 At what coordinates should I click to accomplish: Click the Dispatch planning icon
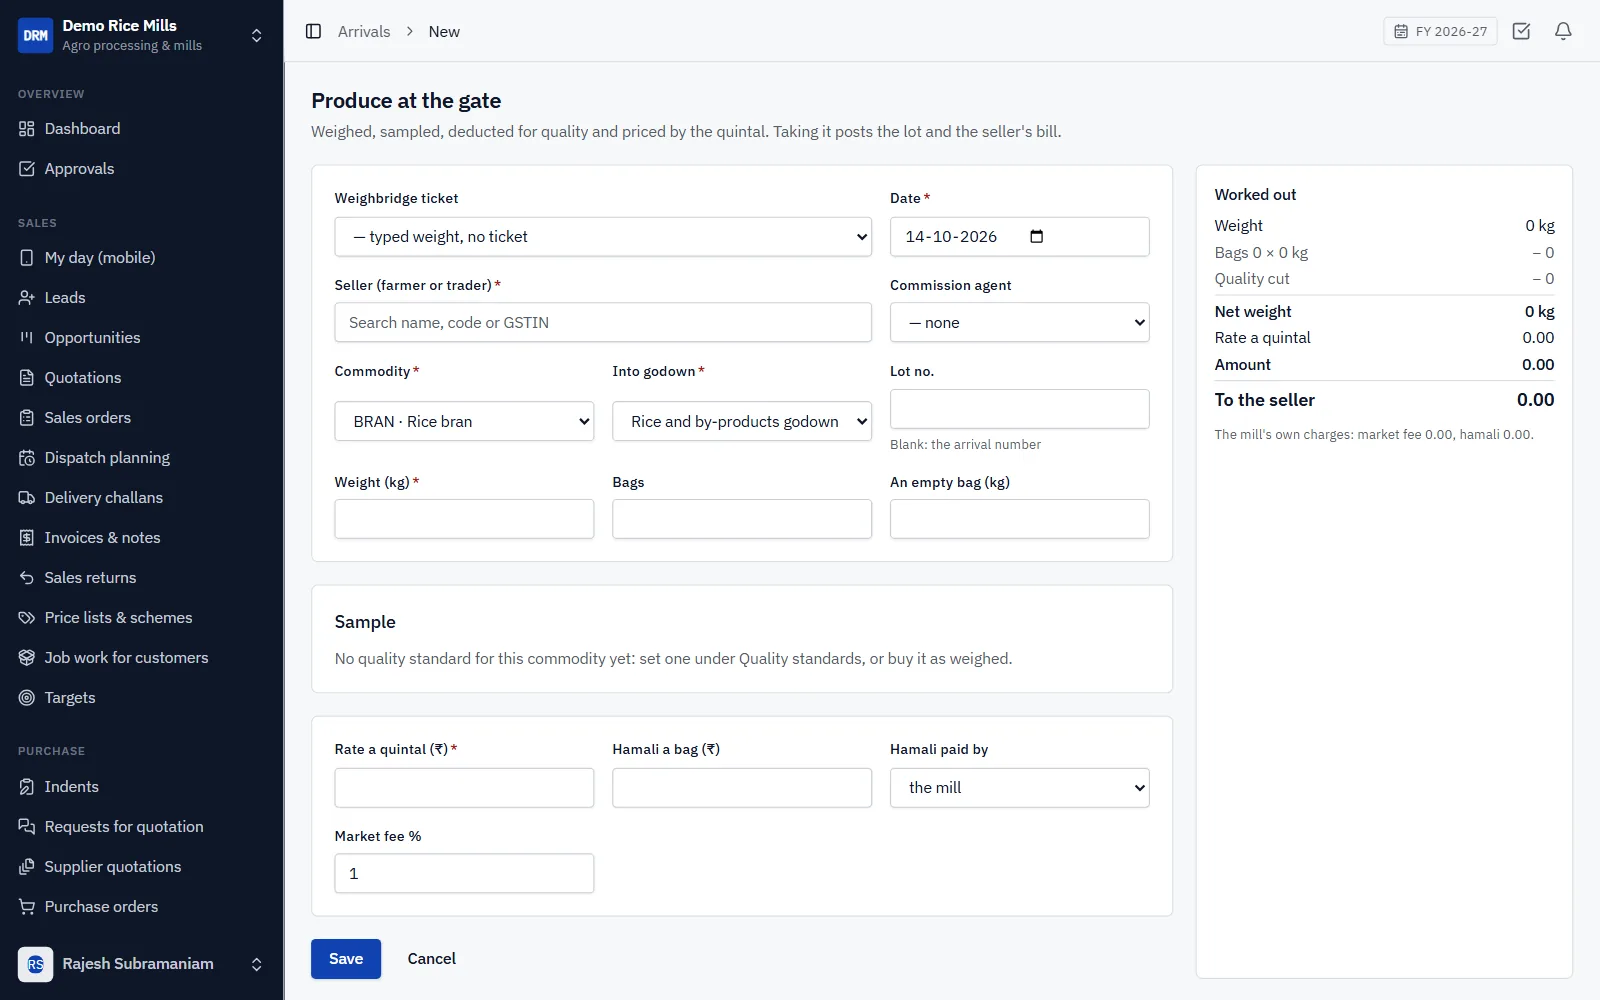point(27,458)
